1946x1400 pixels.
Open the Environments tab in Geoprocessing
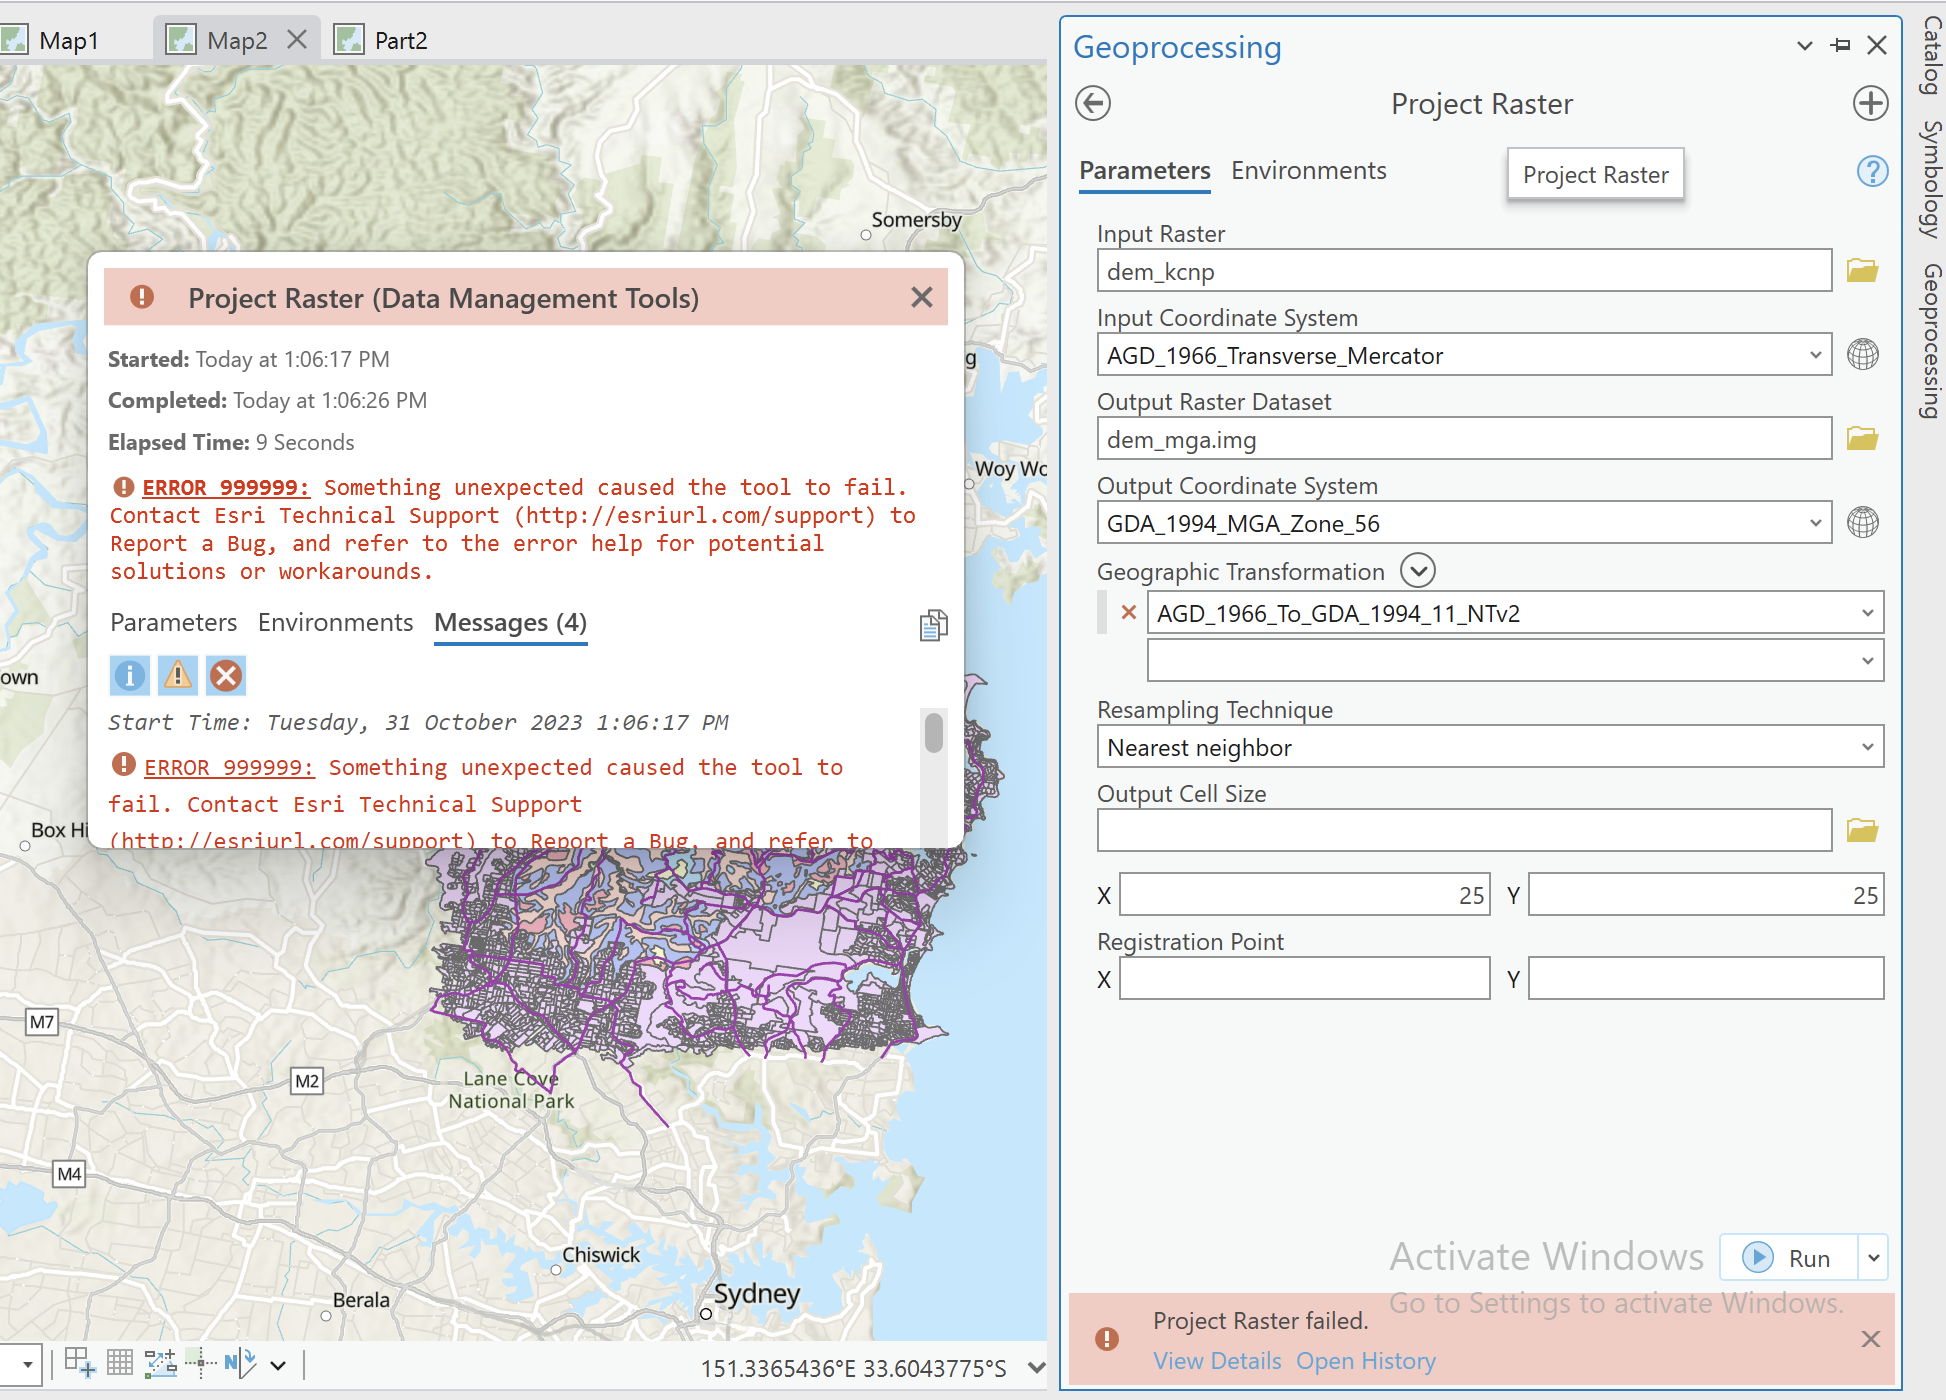1308,170
